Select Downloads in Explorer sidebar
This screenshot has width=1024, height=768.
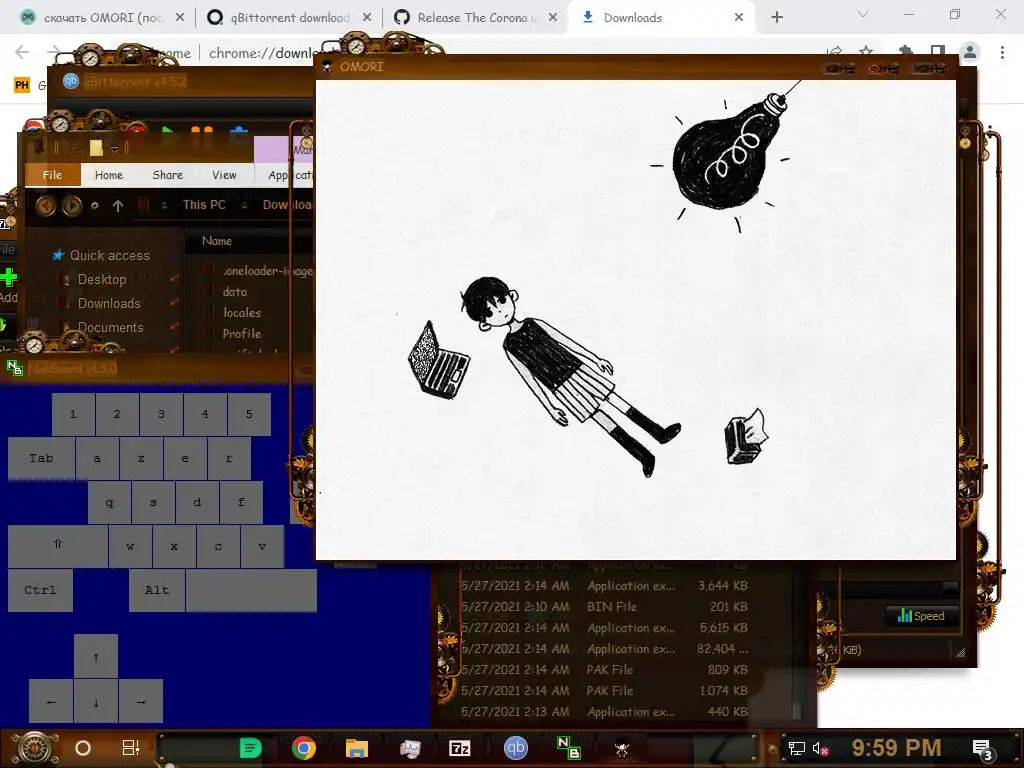109,304
